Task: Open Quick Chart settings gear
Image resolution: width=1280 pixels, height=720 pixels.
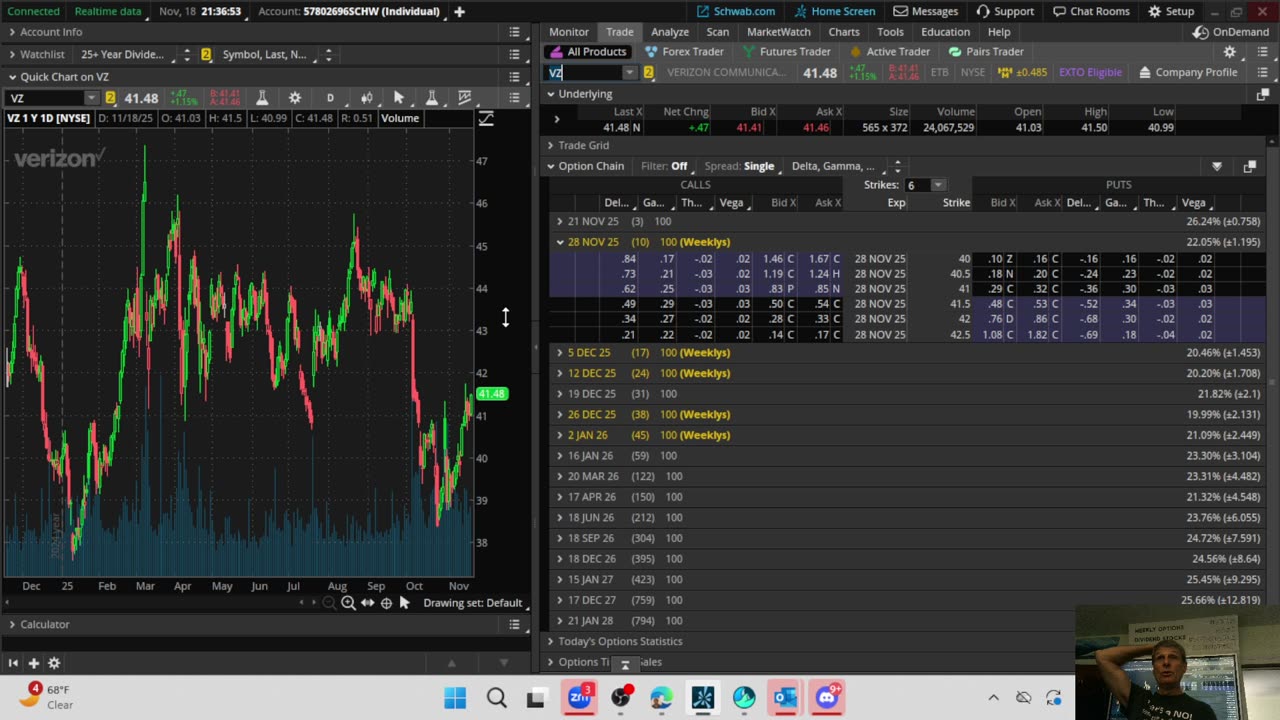Action: tap(295, 98)
